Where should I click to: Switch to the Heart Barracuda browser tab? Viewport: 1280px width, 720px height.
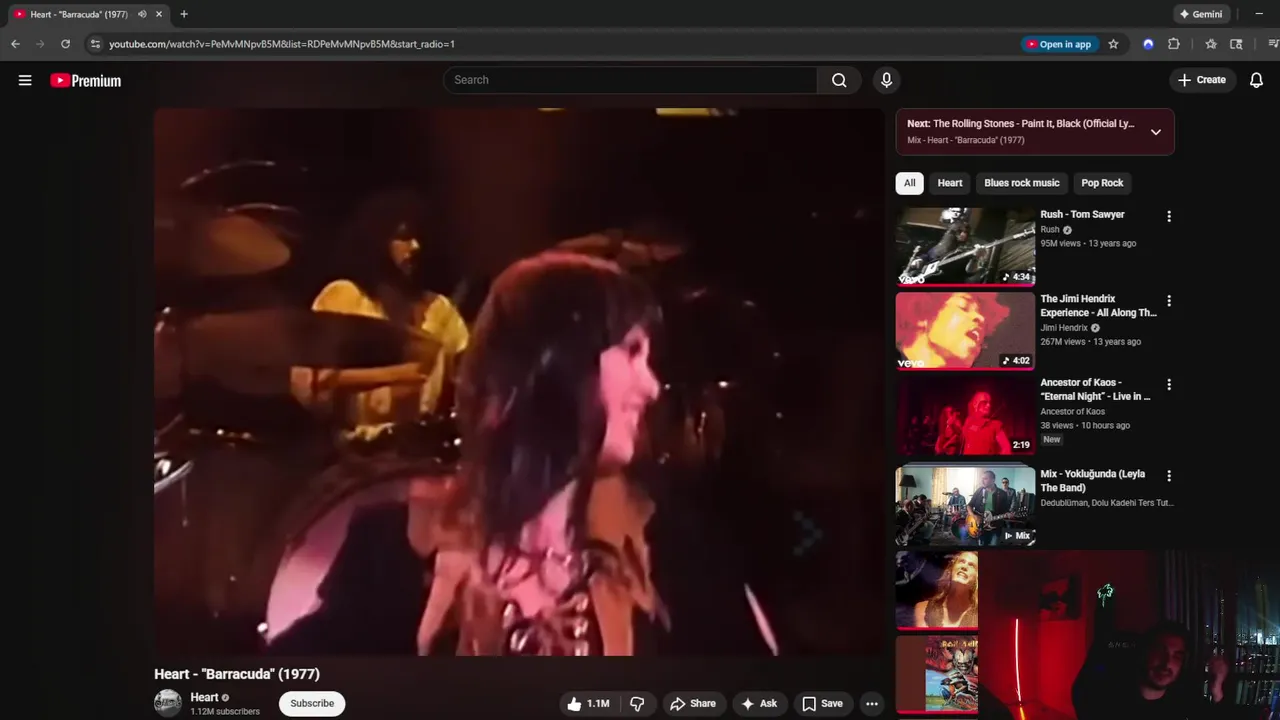[78, 14]
